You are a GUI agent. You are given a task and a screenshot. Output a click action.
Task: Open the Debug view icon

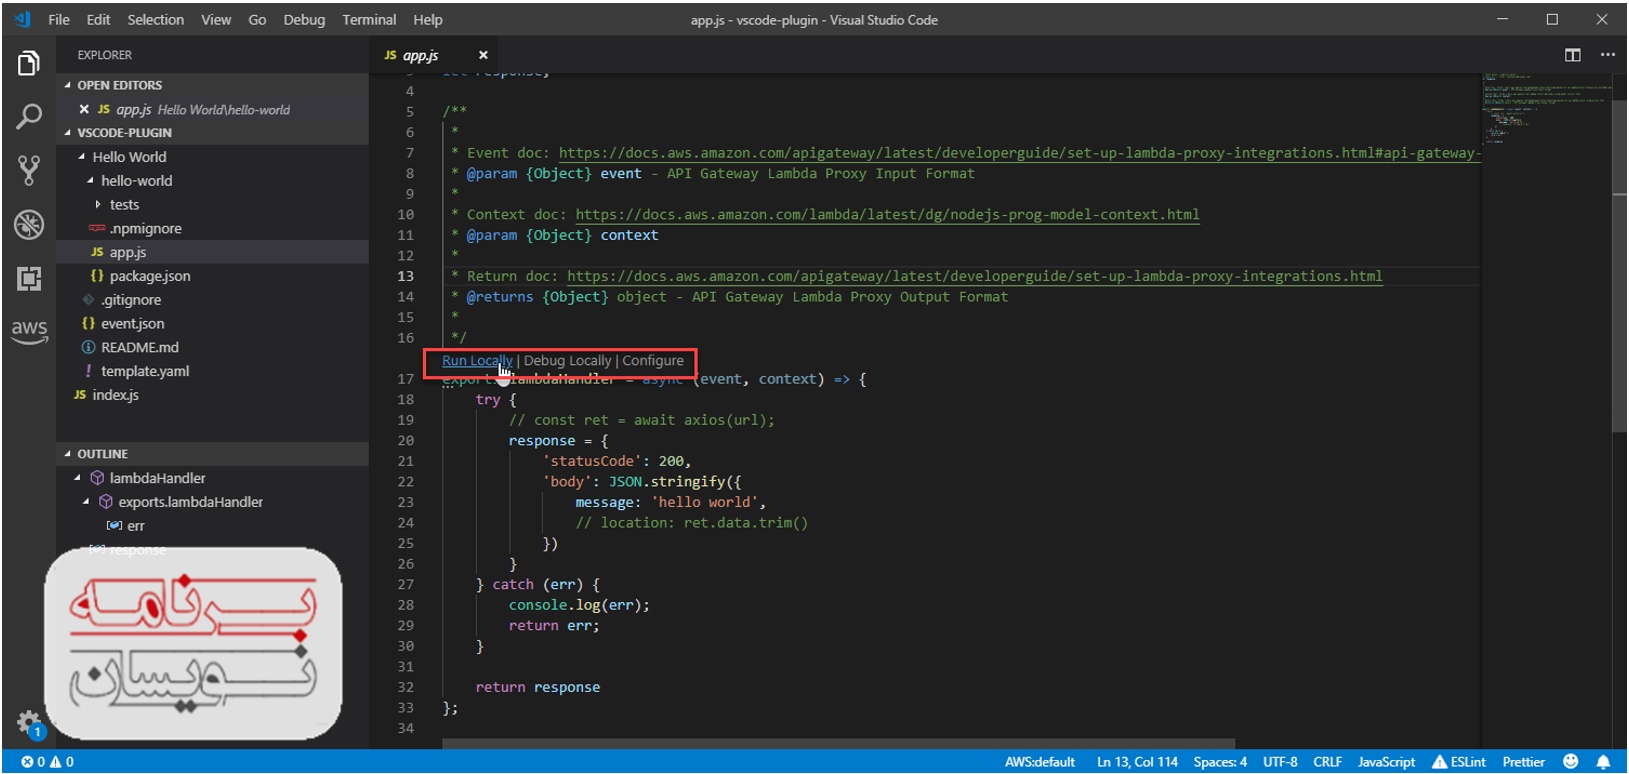(x=29, y=225)
